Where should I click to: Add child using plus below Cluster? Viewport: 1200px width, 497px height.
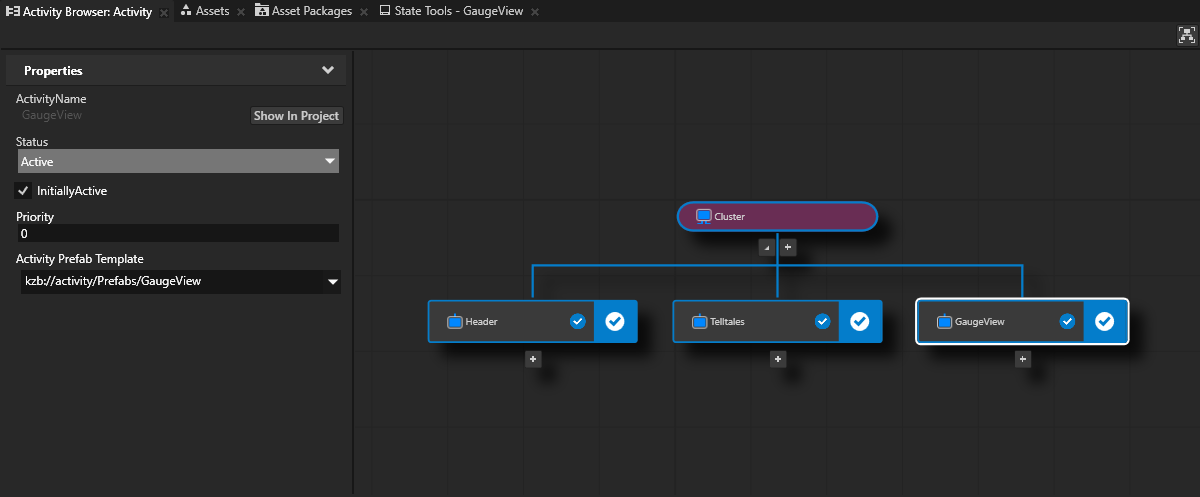788,247
